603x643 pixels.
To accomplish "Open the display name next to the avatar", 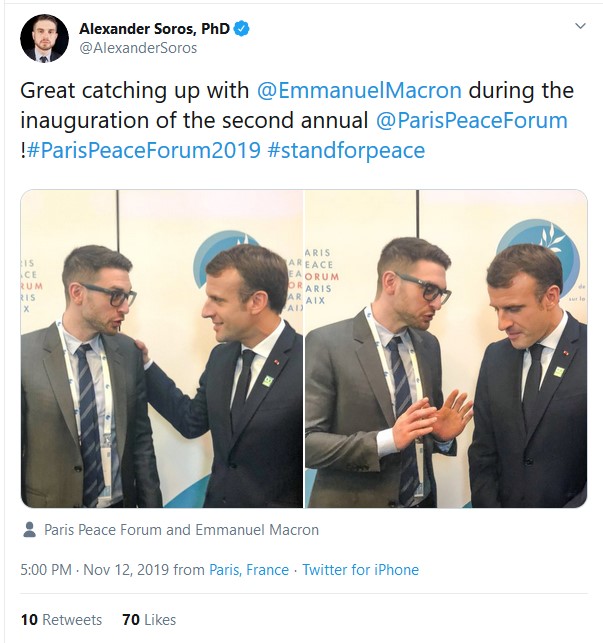I will [x=154, y=29].
